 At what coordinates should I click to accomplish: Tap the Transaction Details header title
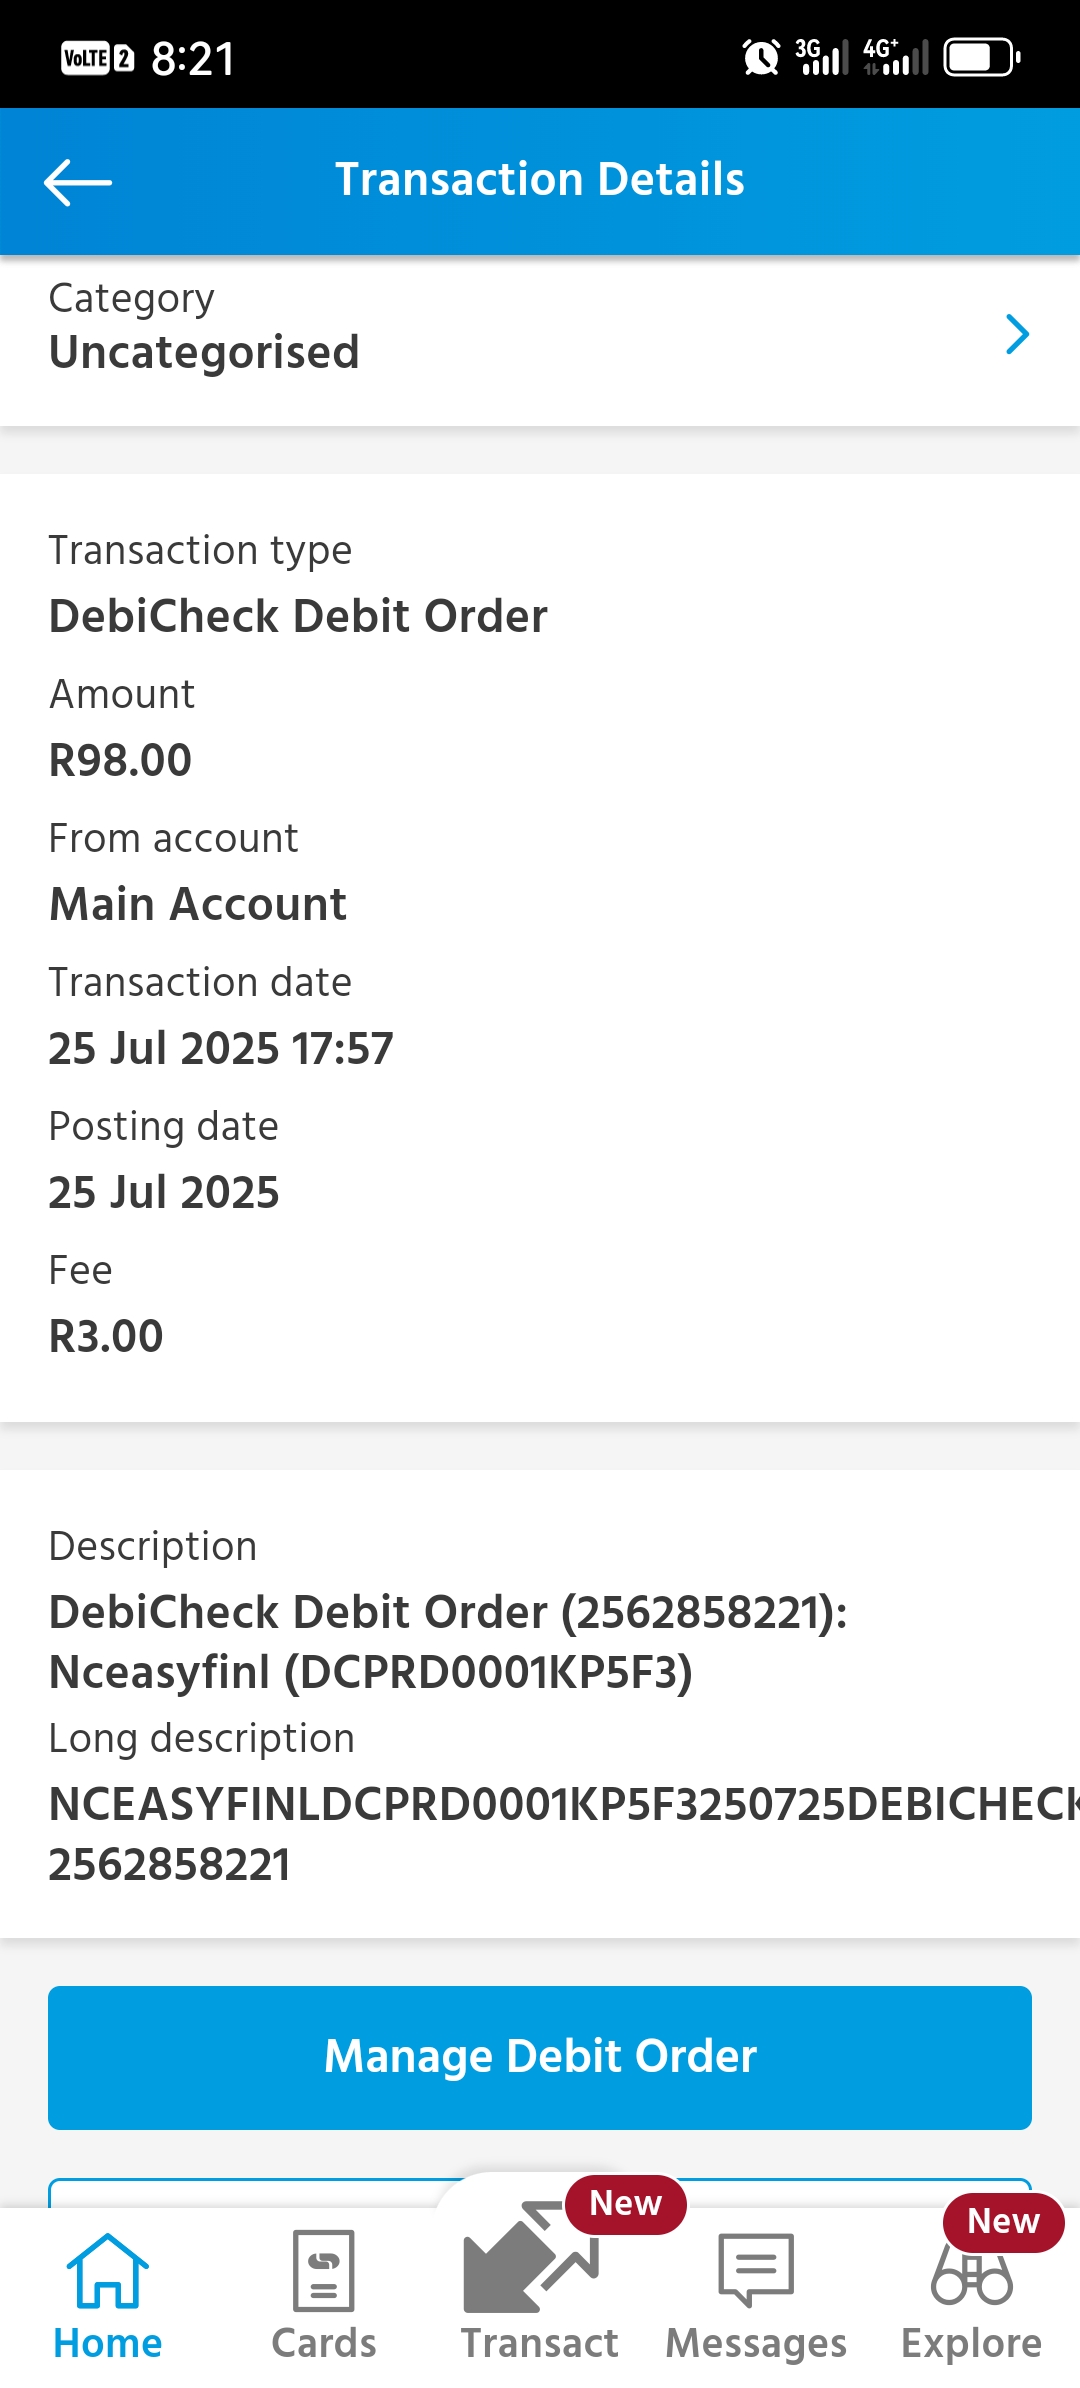pos(540,180)
